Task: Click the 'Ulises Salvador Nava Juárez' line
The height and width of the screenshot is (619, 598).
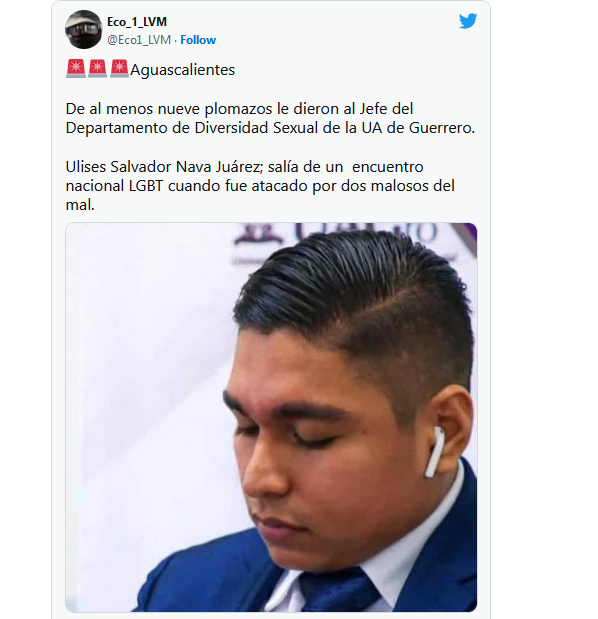Action: point(244,167)
